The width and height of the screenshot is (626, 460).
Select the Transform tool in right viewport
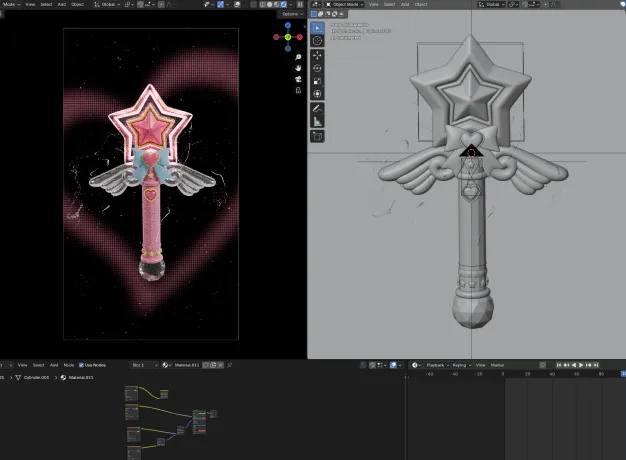(x=317, y=94)
